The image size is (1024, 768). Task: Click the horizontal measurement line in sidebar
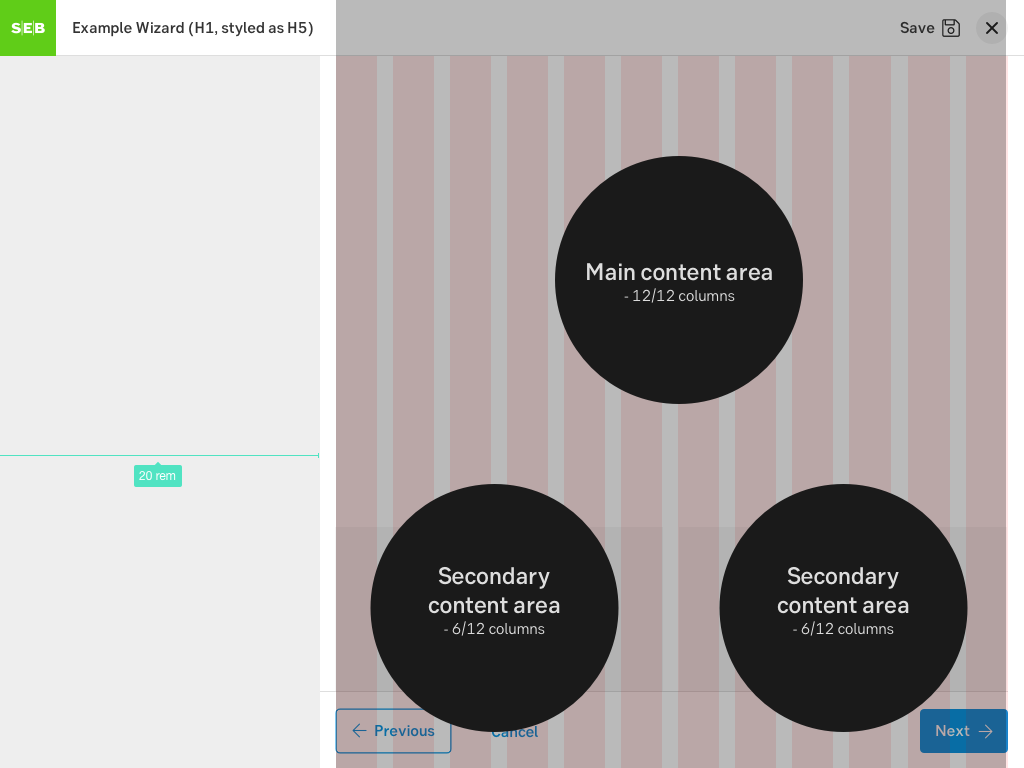click(x=80, y=456)
